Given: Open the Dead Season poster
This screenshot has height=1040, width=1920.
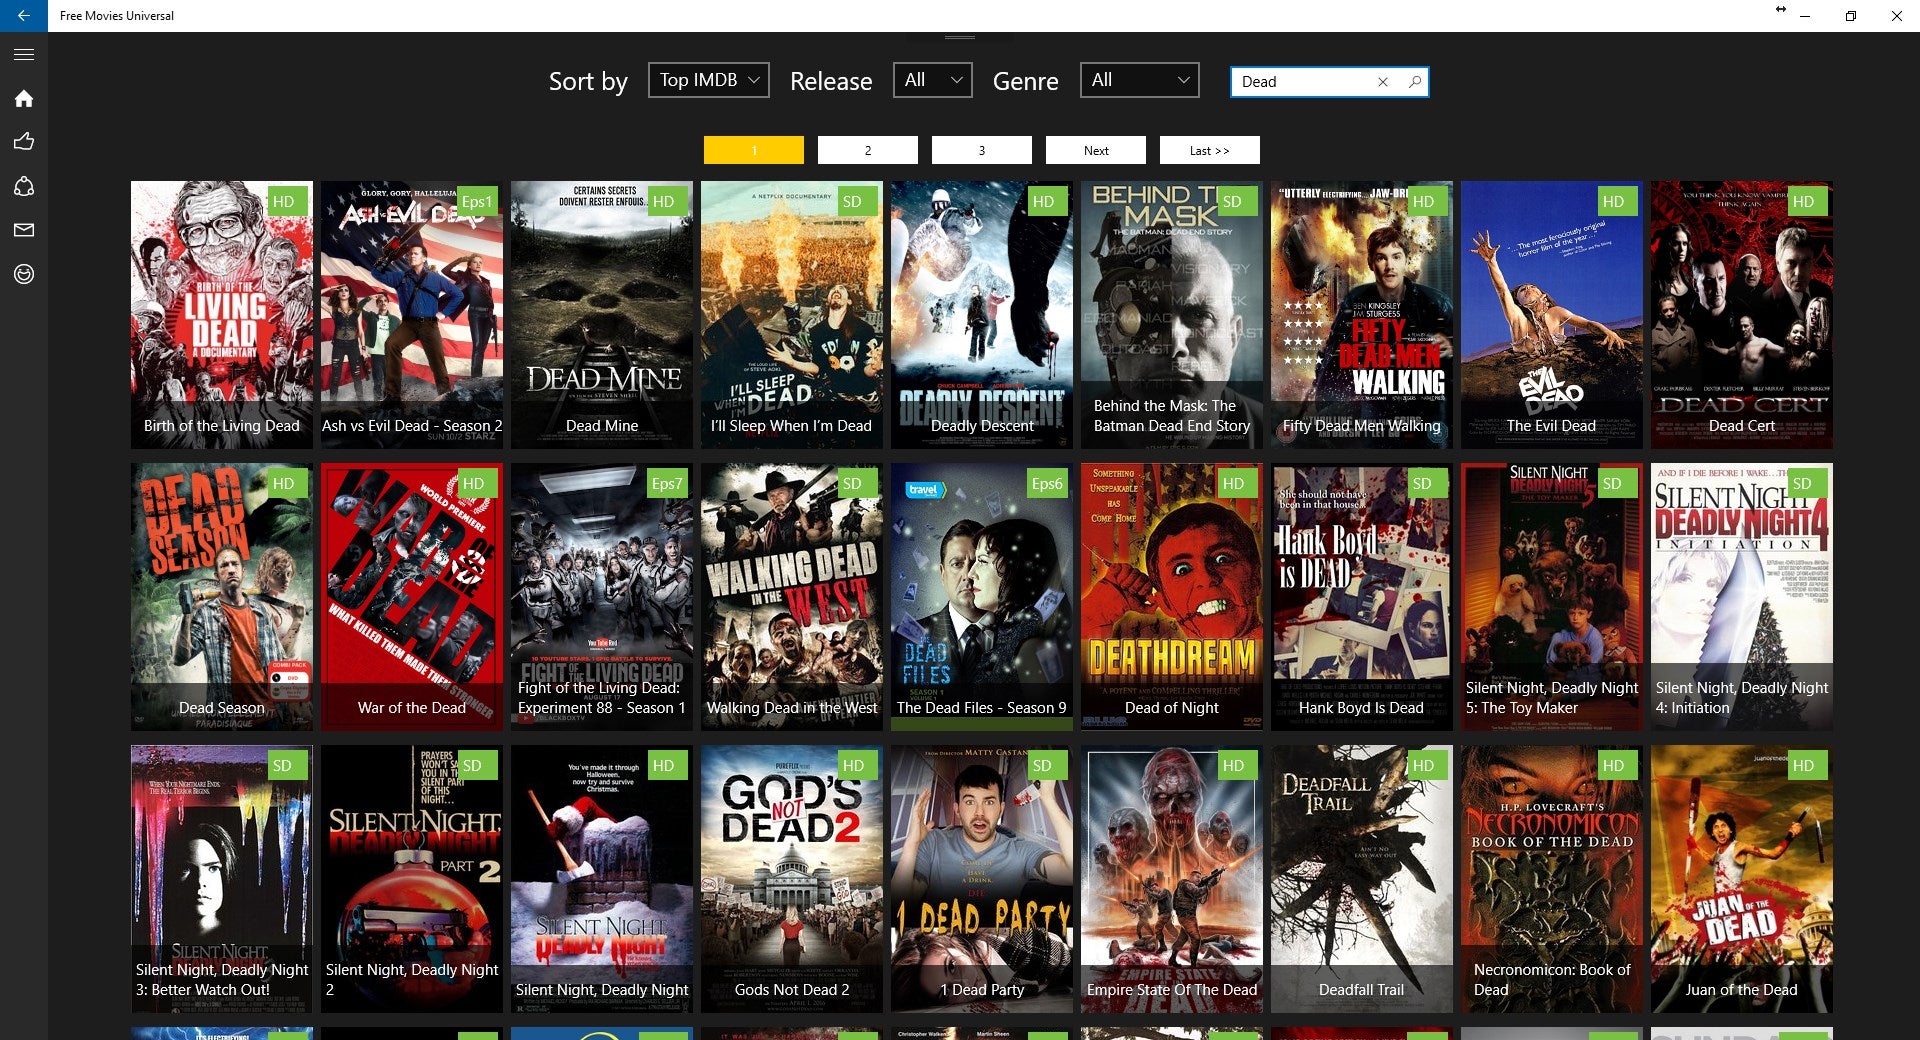Looking at the screenshot, I should click(222, 597).
